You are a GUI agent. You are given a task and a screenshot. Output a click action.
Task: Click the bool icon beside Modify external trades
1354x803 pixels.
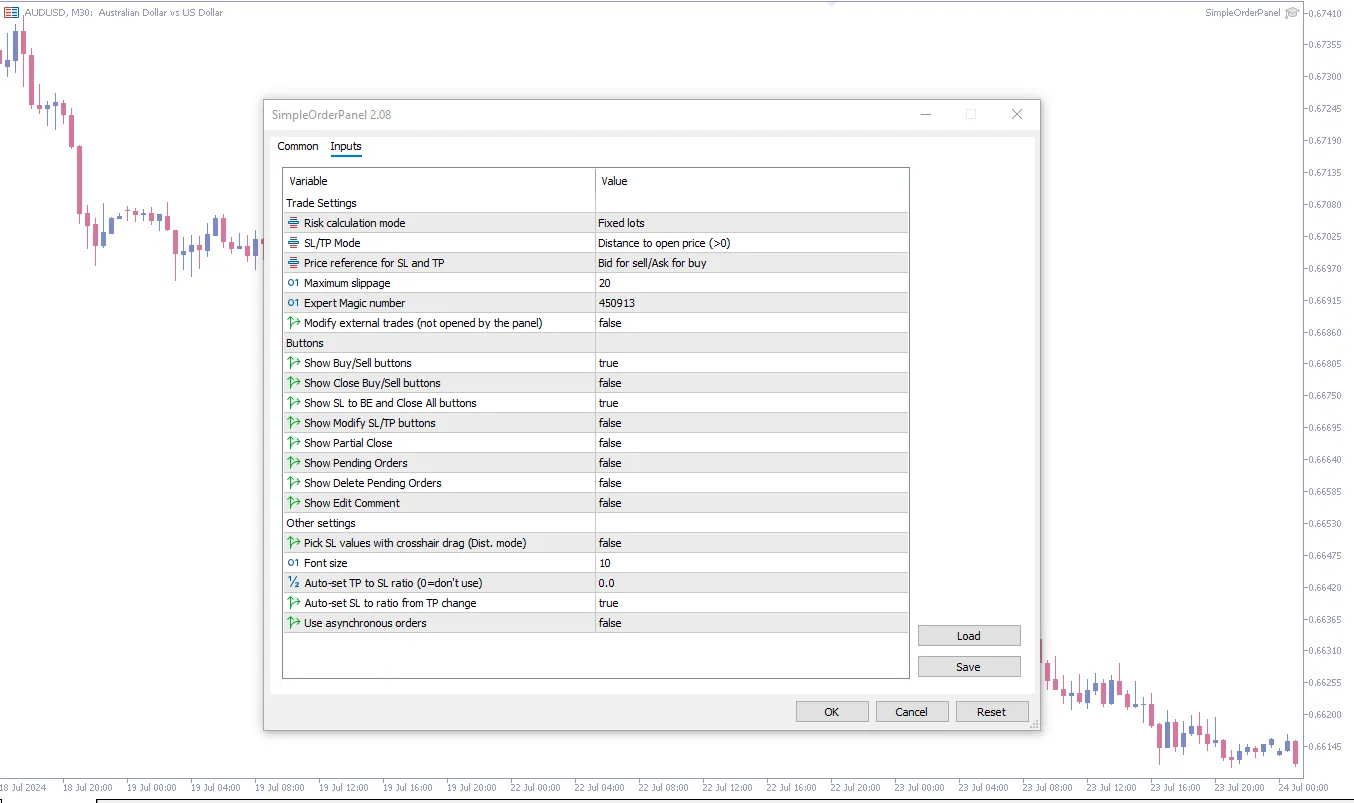(x=293, y=323)
